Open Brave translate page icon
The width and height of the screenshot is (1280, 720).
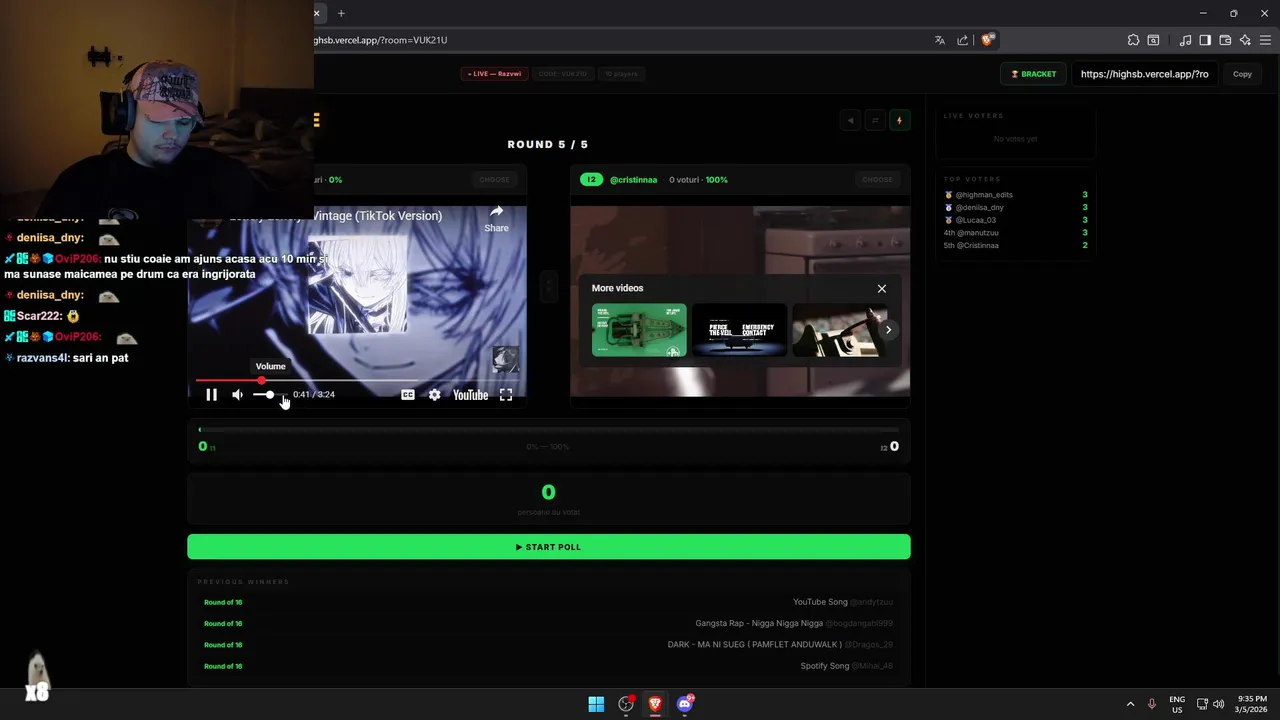pyautogui.click(x=940, y=40)
